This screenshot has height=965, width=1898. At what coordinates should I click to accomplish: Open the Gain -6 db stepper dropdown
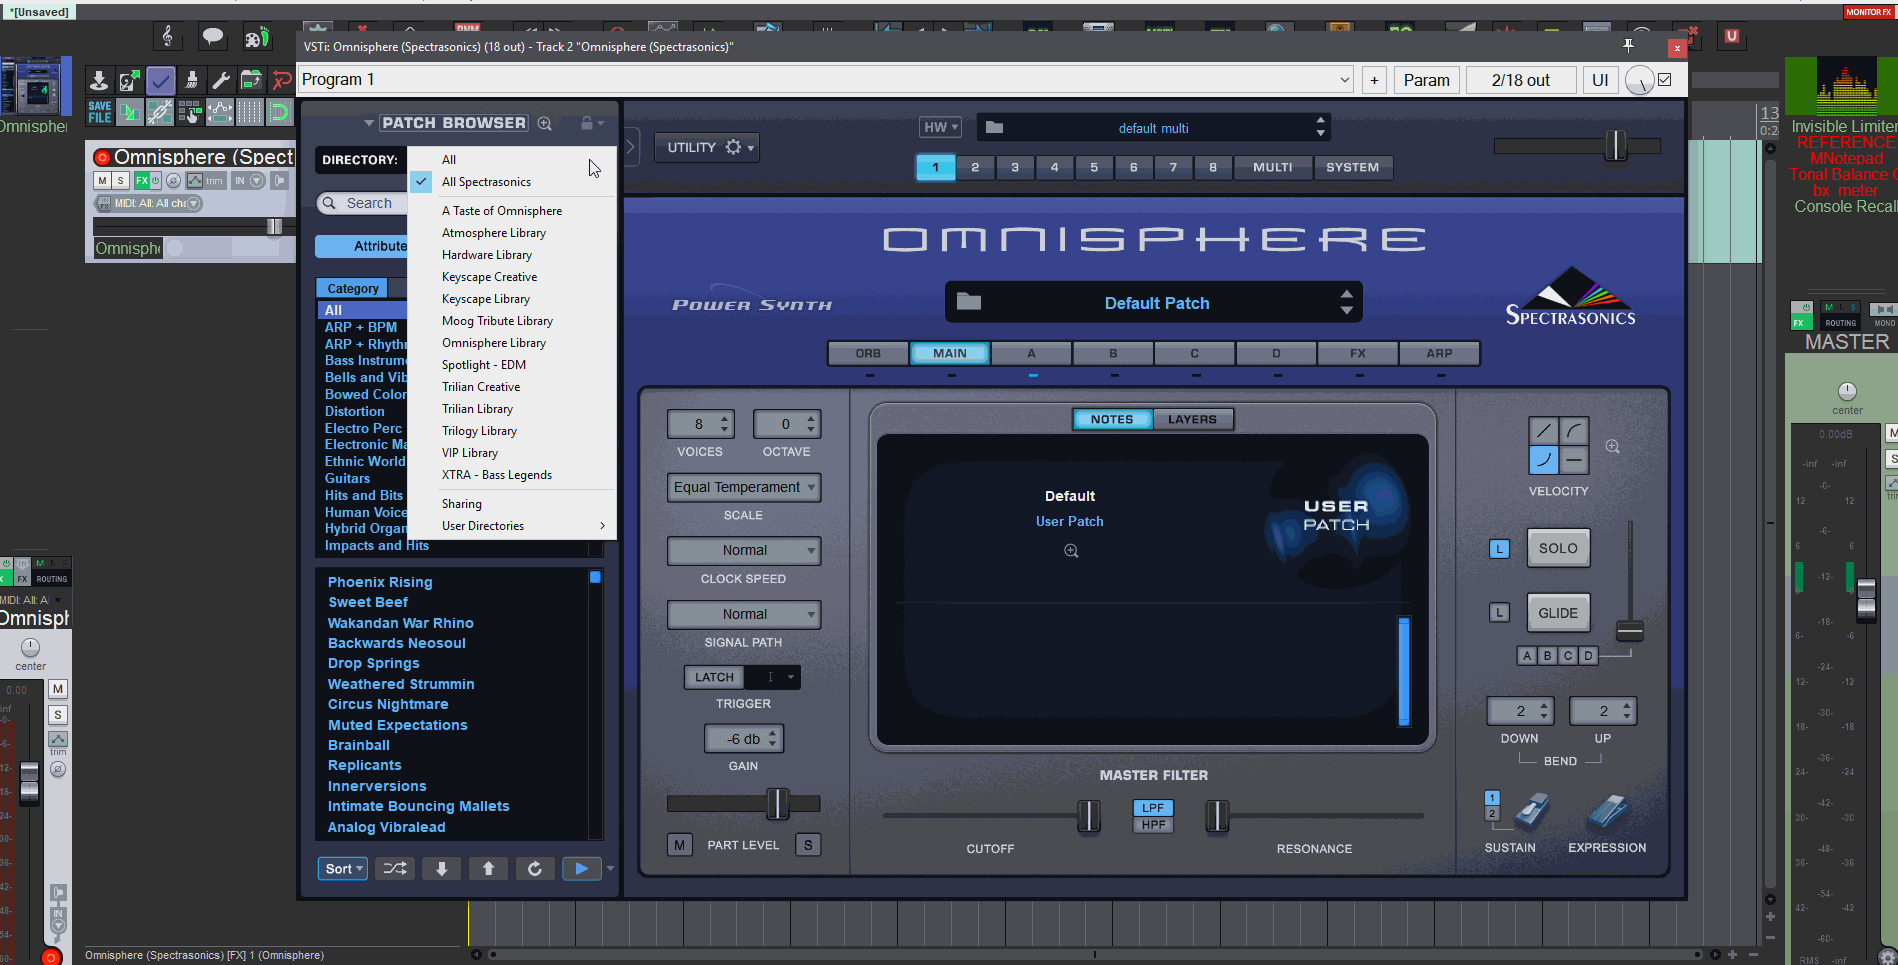(743, 739)
